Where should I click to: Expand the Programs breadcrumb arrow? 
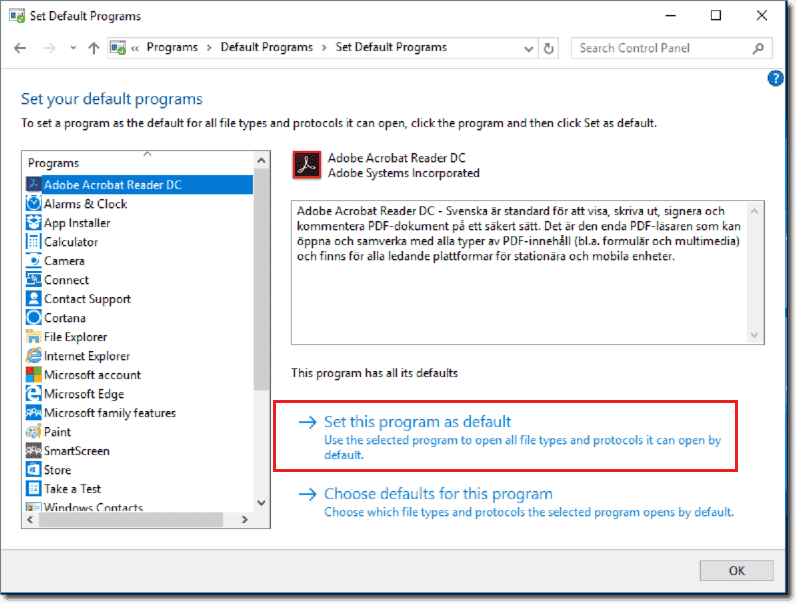209,48
